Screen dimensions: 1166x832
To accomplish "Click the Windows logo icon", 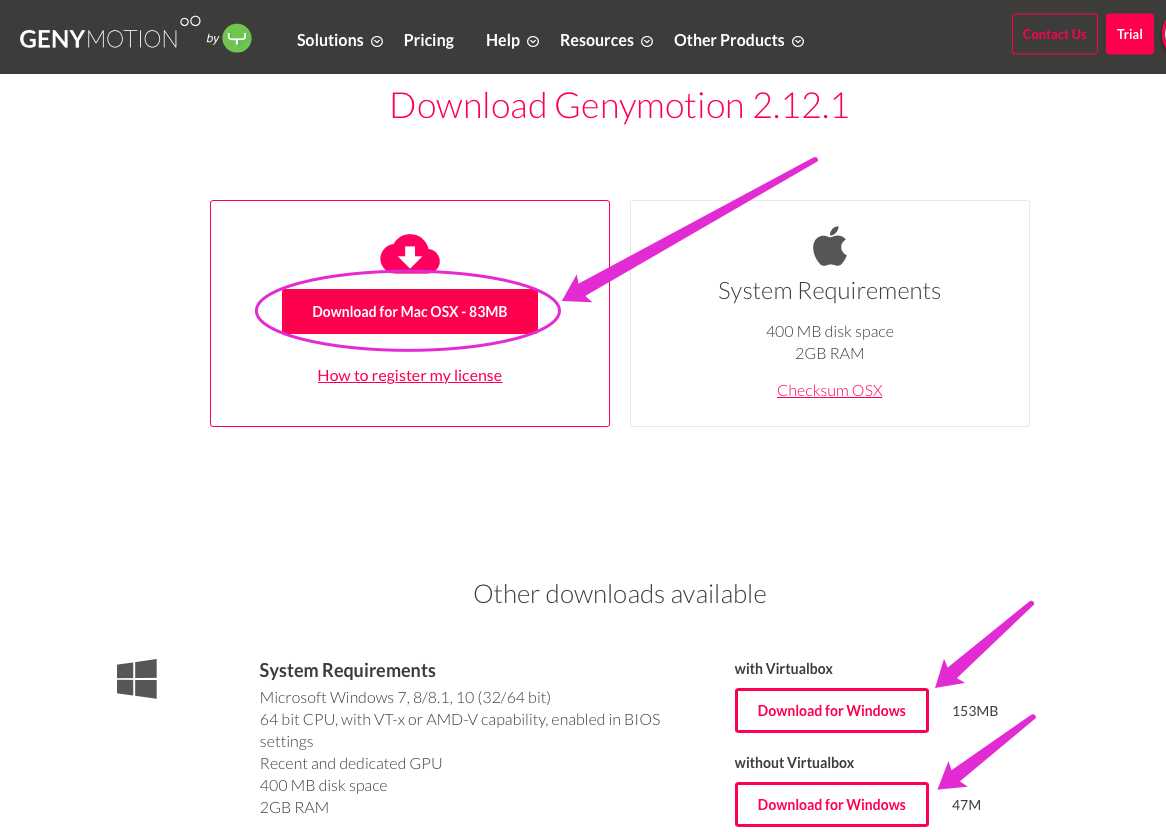I will click(x=137, y=679).
